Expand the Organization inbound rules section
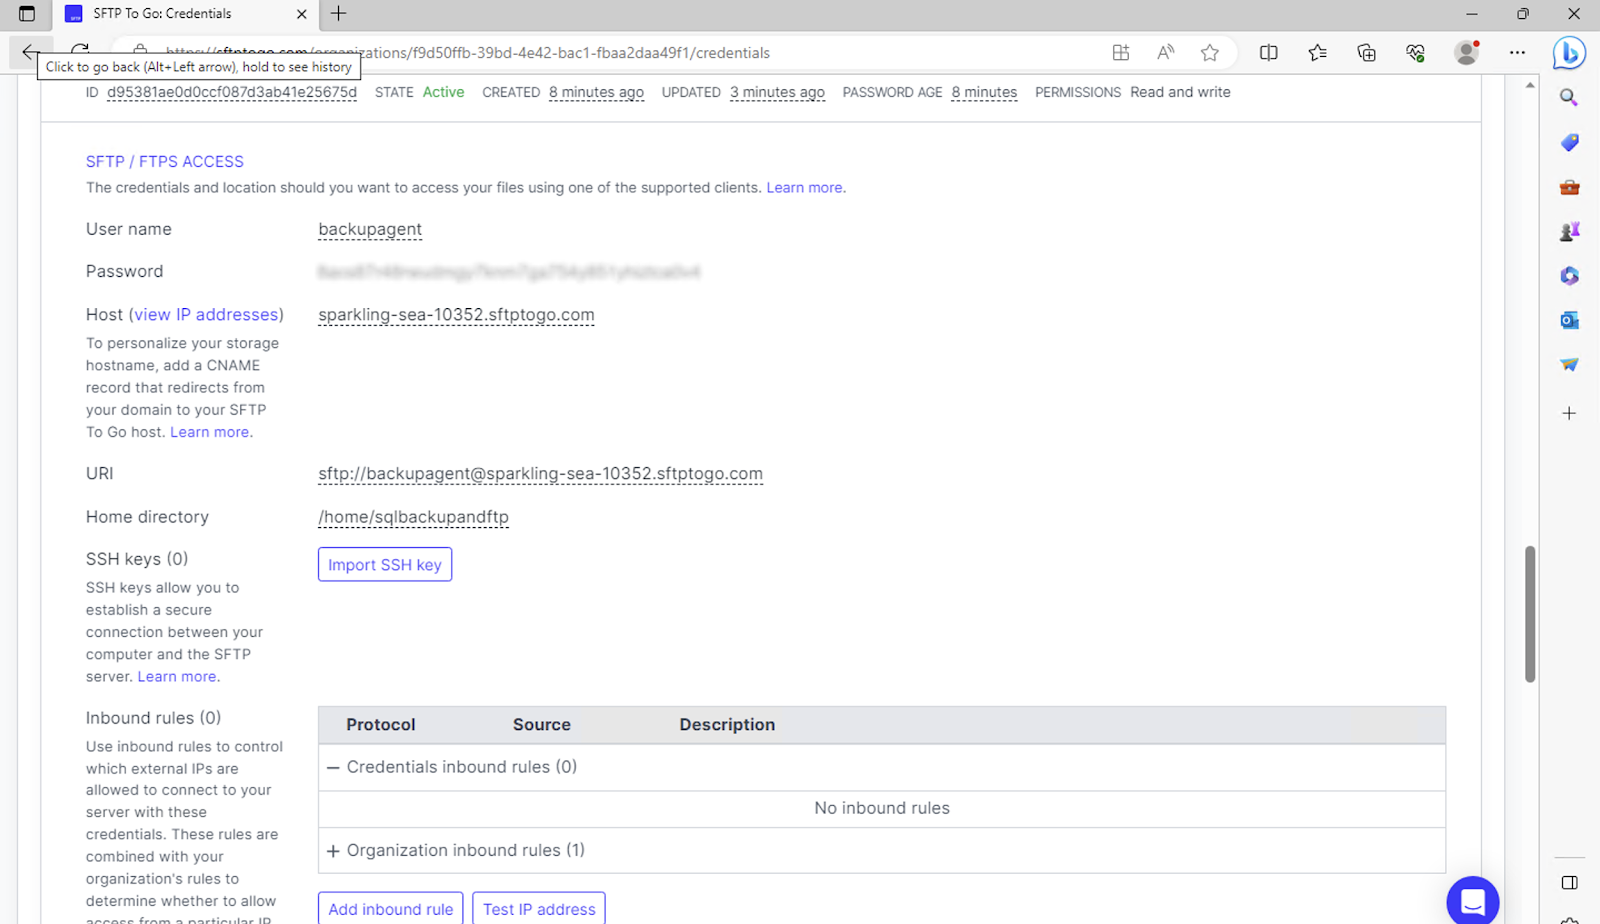Screen dimensions: 1600x924 click(x=333, y=851)
